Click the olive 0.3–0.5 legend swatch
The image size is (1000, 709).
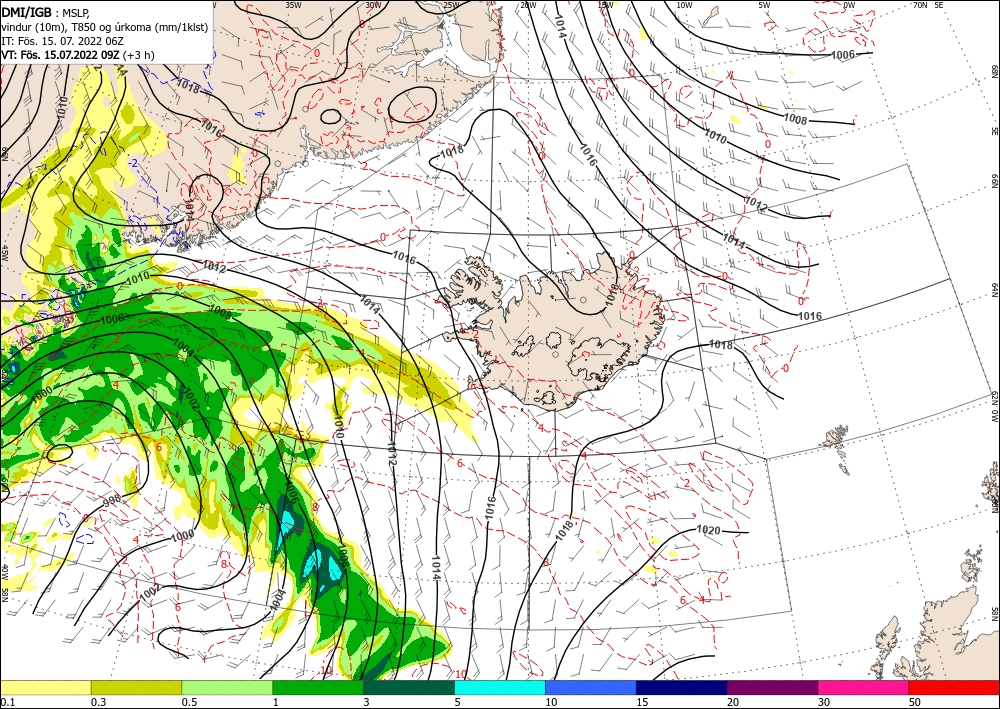tap(136, 687)
